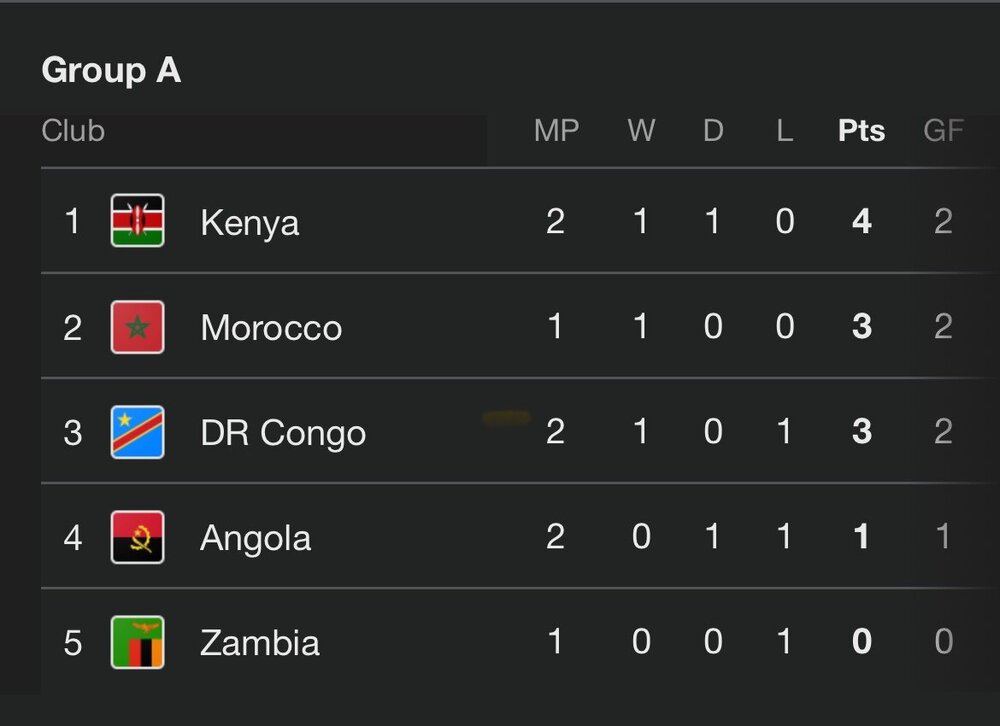Click the W column header
This screenshot has width=1000, height=726.
pos(641,131)
